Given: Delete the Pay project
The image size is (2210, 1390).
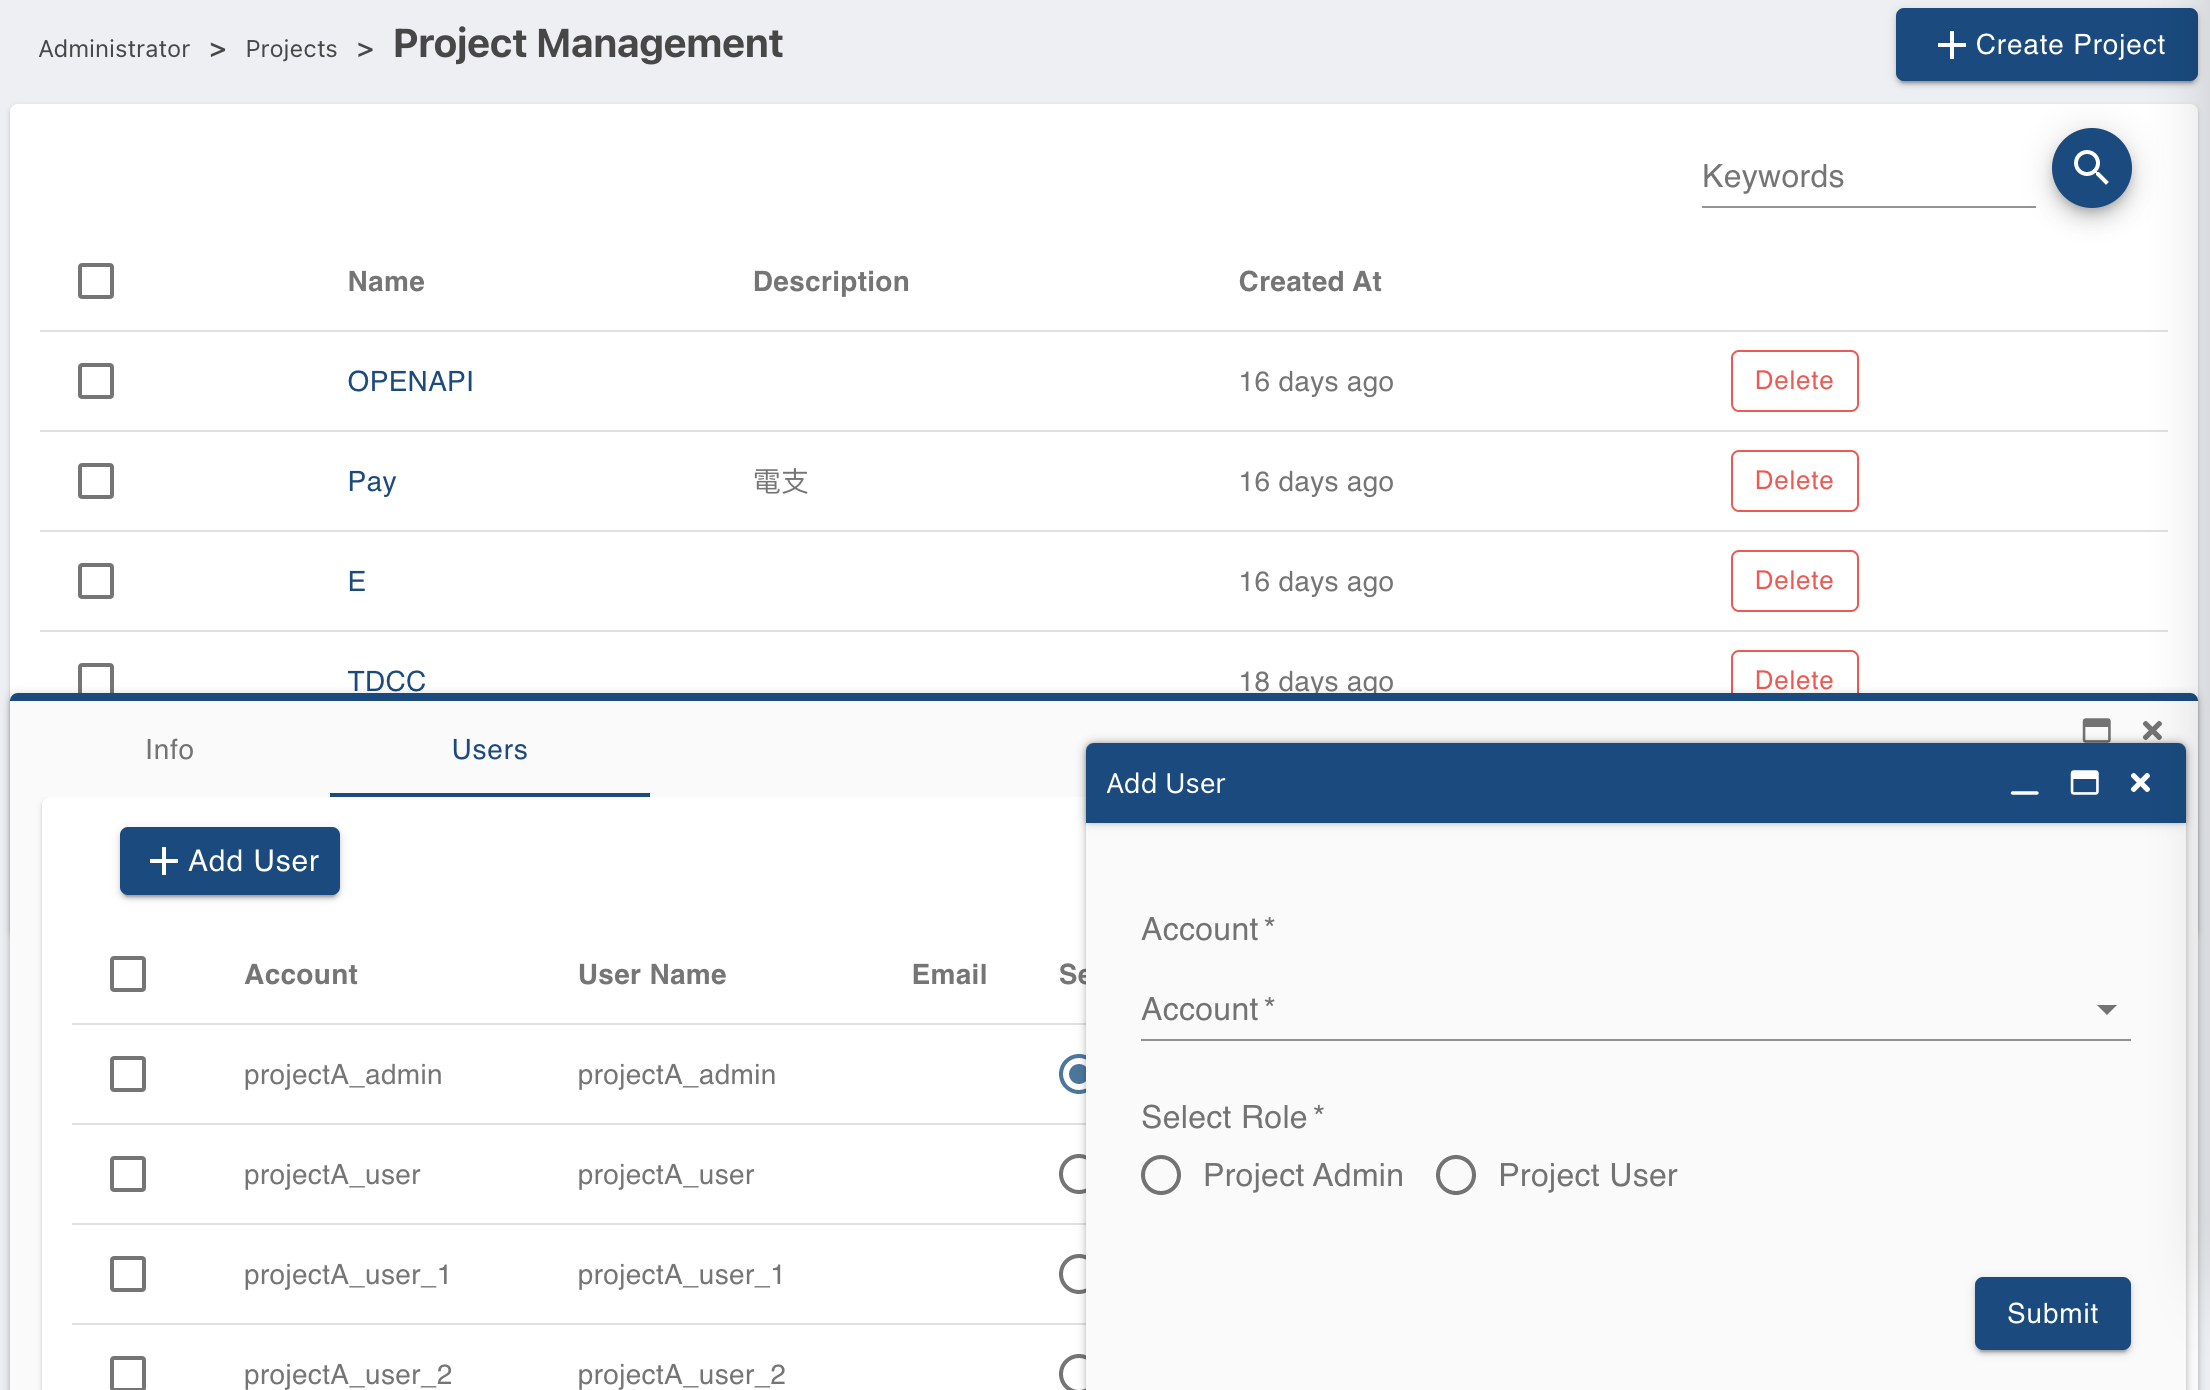Looking at the screenshot, I should click(1794, 481).
